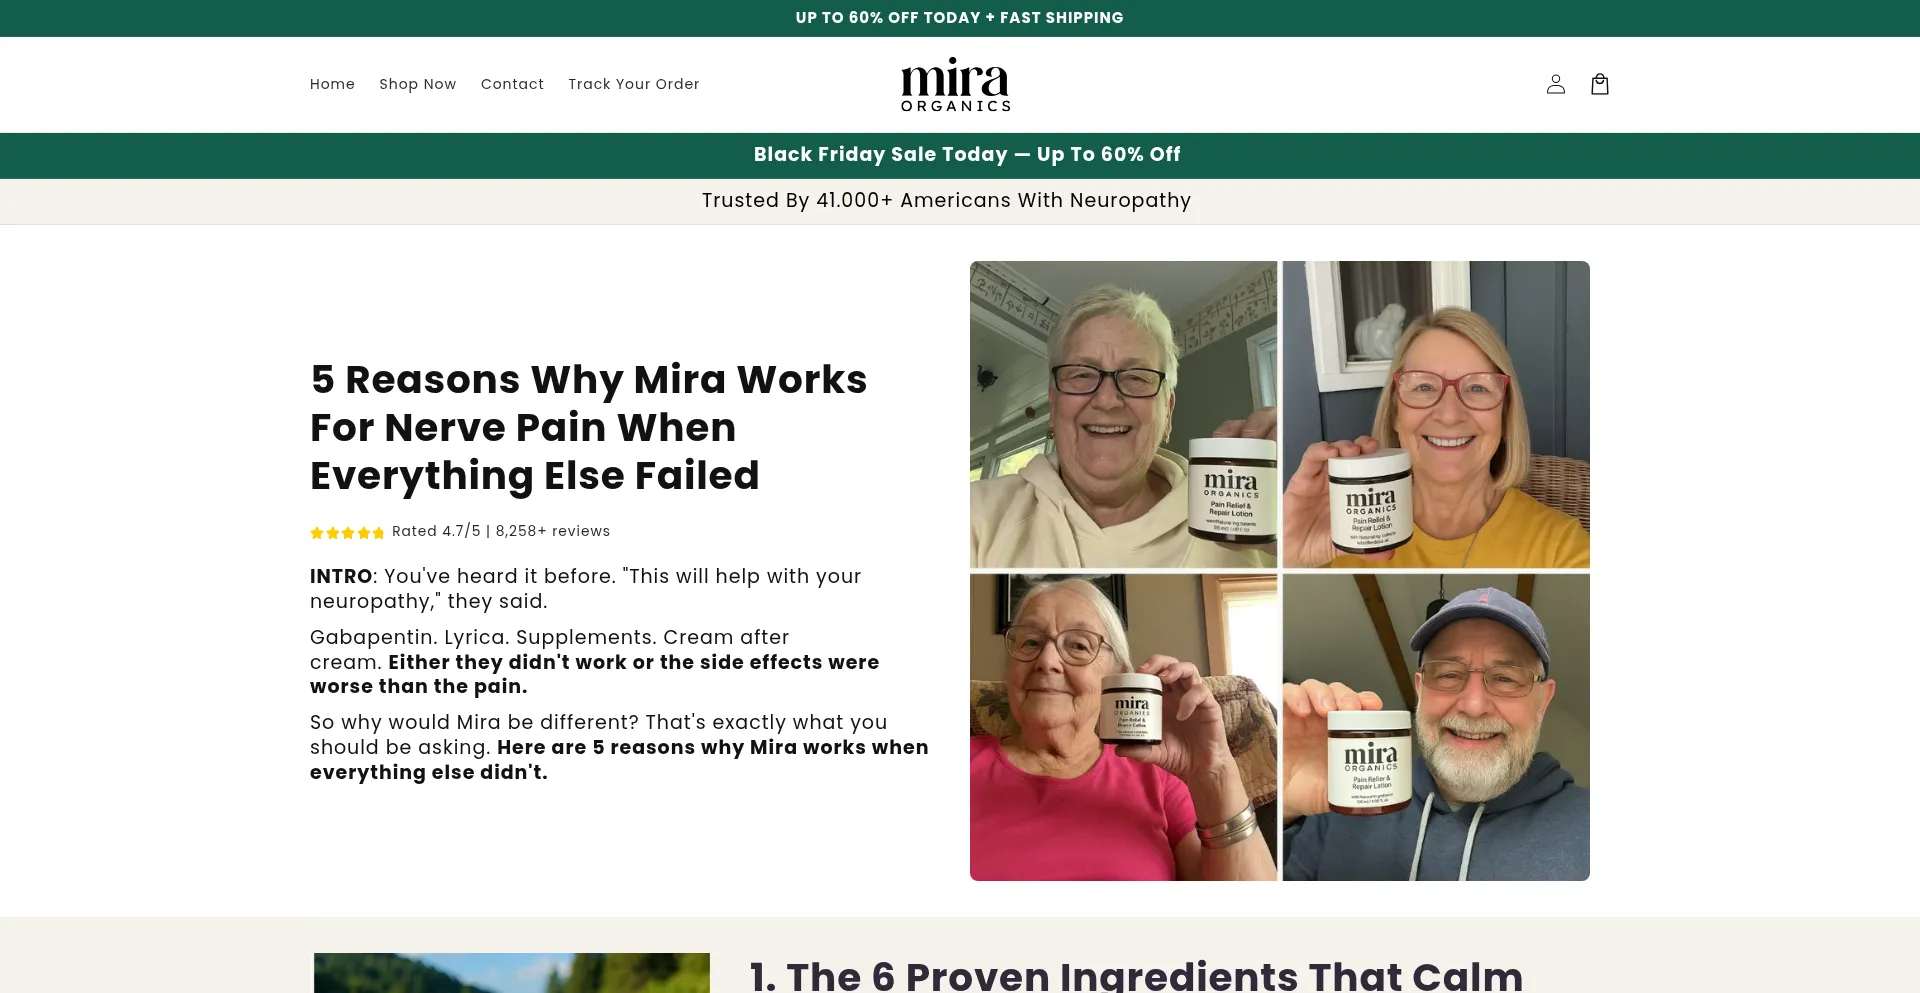The width and height of the screenshot is (1920, 993).
Task: Click the bold '5 reasons why Mira works' text
Action: [x=619, y=760]
